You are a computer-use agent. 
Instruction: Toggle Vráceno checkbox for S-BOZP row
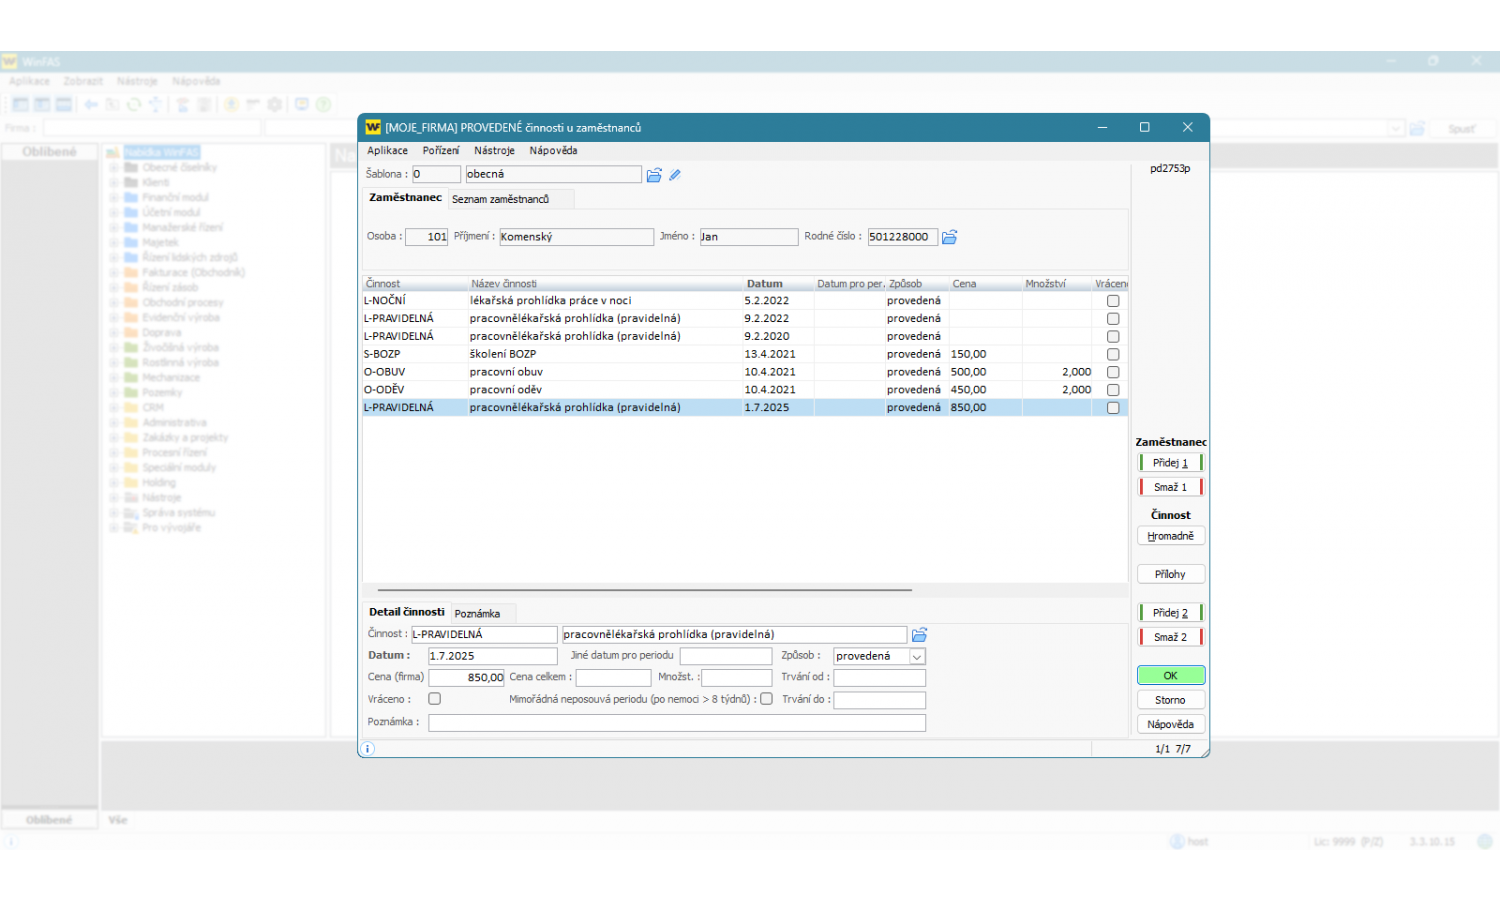tap(1113, 354)
